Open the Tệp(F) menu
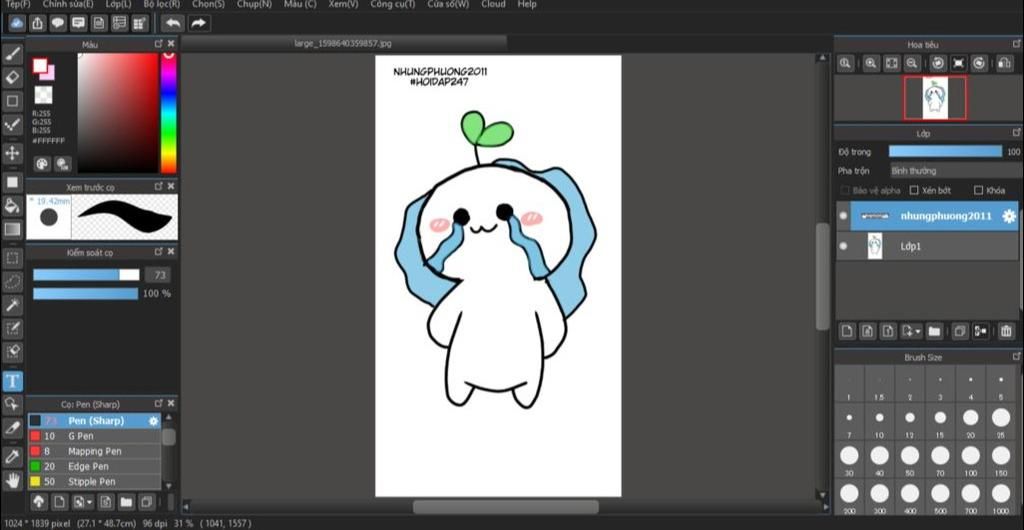Viewport: 1024px width, 530px height. (x=18, y=4)
